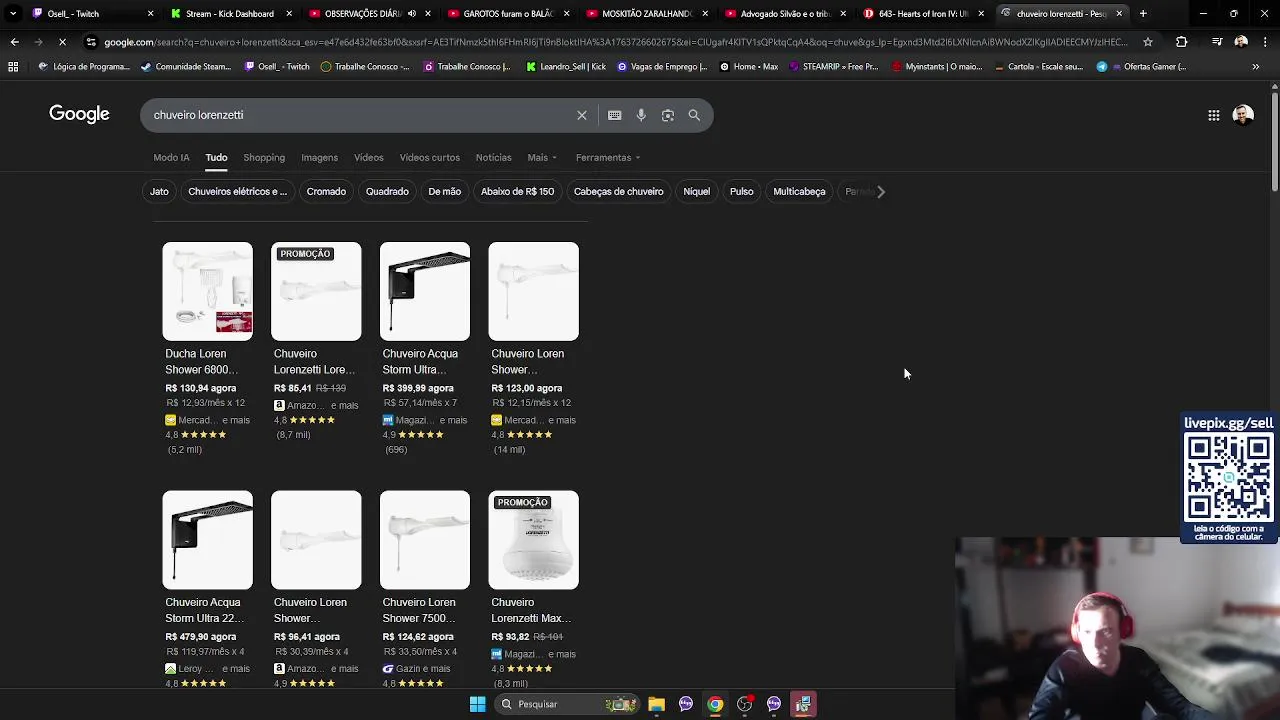Open Chuveiro Acqua Storm Ultra R$ 399,99 image
The image size is (1280, 720).
pos(424,291)
